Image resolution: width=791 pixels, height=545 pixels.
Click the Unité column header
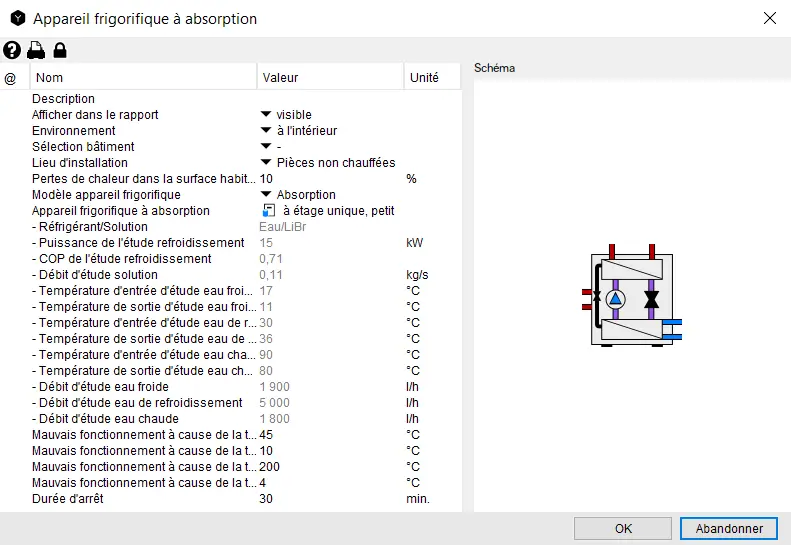tap(424, 78)
